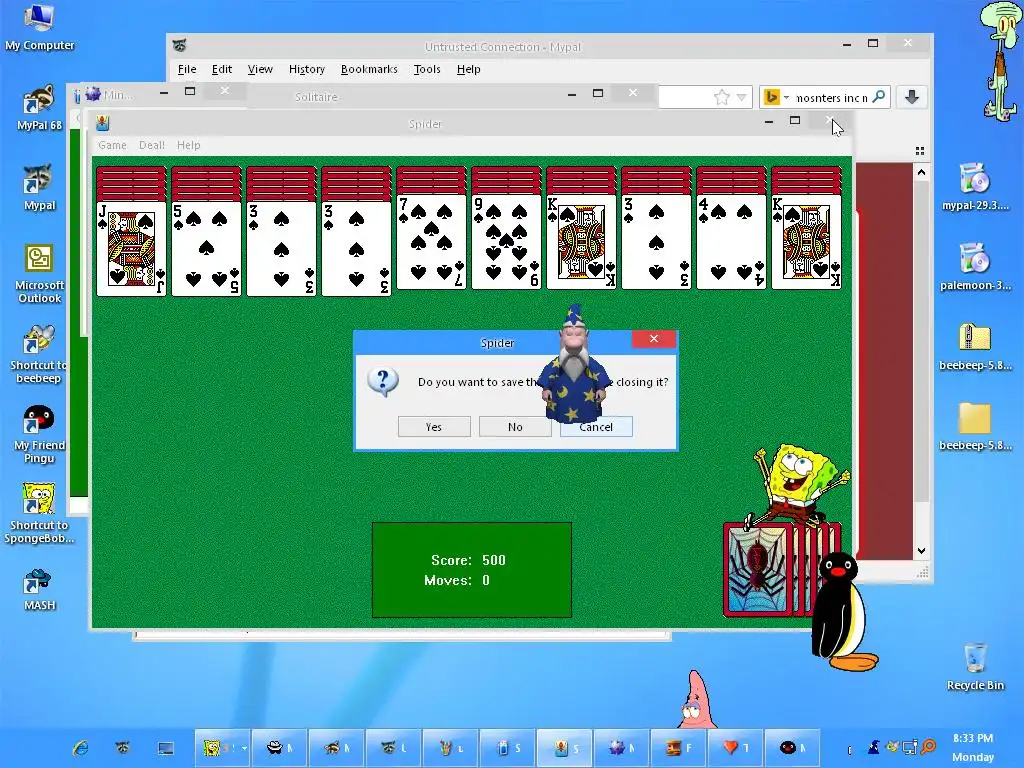Open the Recycle Bin
The width and height of the screenshot is (1024, 768).
pos(975,666)
